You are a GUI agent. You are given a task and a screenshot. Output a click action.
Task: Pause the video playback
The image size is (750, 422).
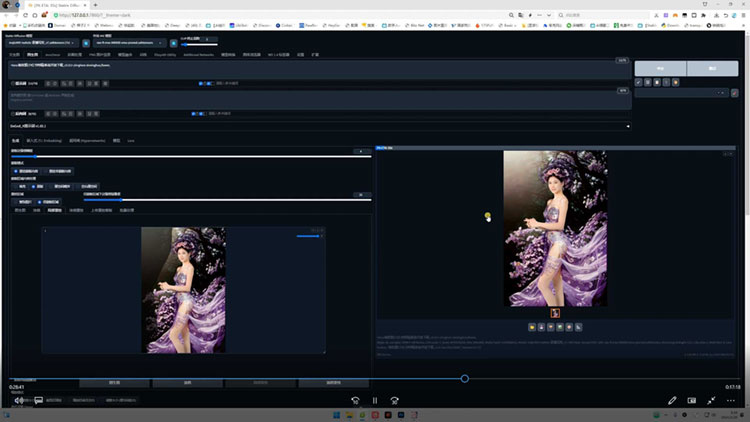[x=375, y=400]
